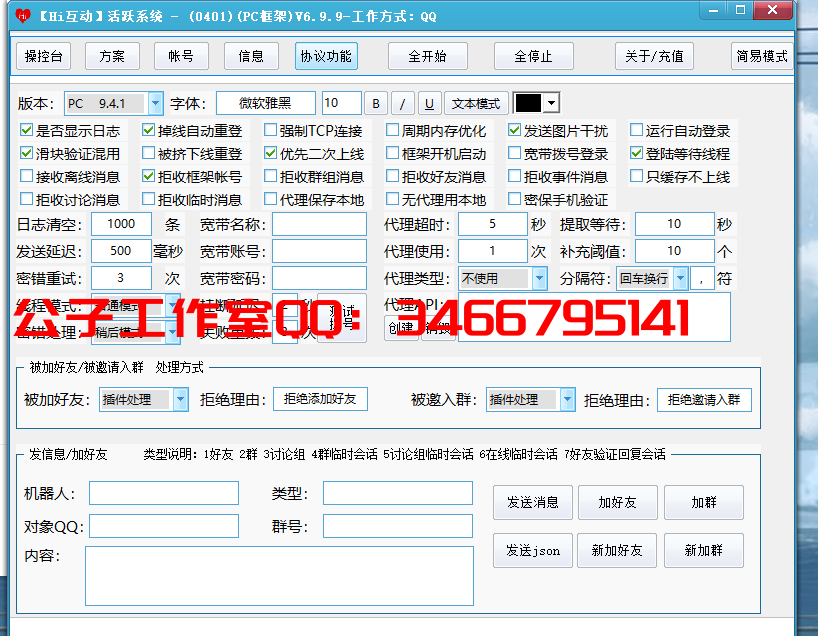Click the 文本模式 button
Viewport: 818px width, 636px height.
[x=476, y=103]
